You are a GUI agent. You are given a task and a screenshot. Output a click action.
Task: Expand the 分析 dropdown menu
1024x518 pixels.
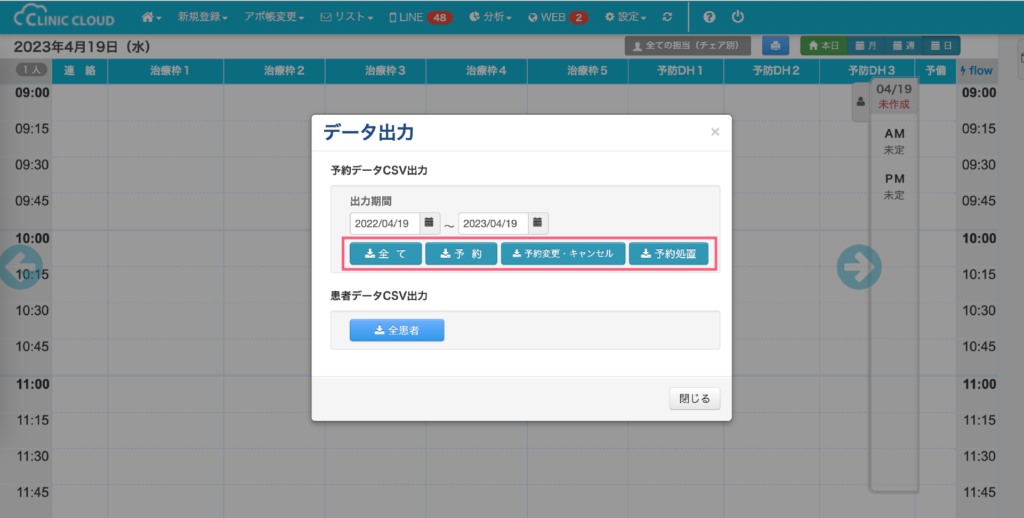490,17
